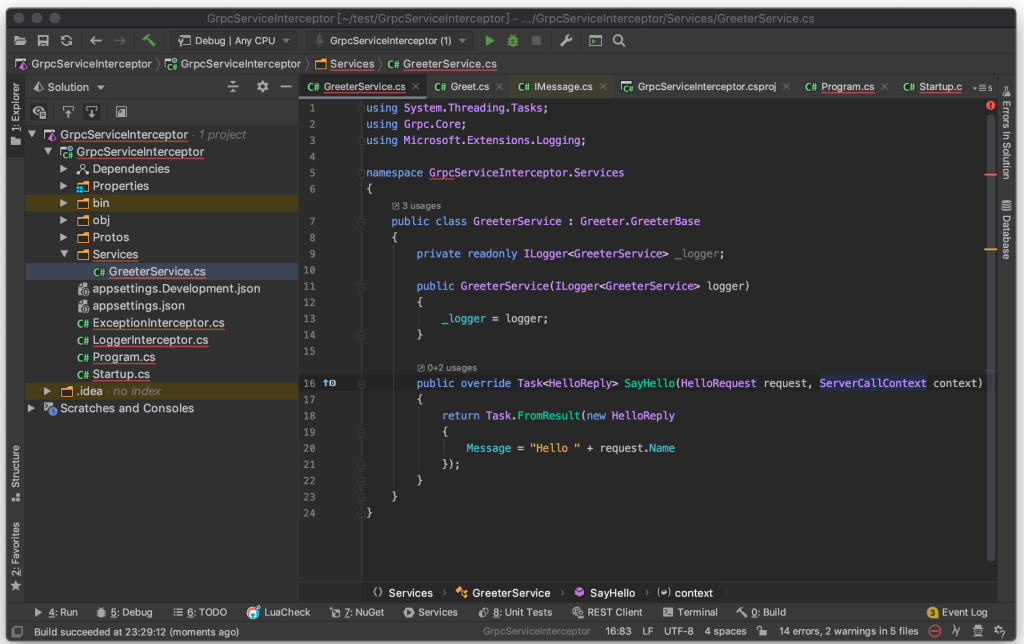Screen dimensions: 1024x644
Task: Open the 4: Run tool window
Action: 56,612
